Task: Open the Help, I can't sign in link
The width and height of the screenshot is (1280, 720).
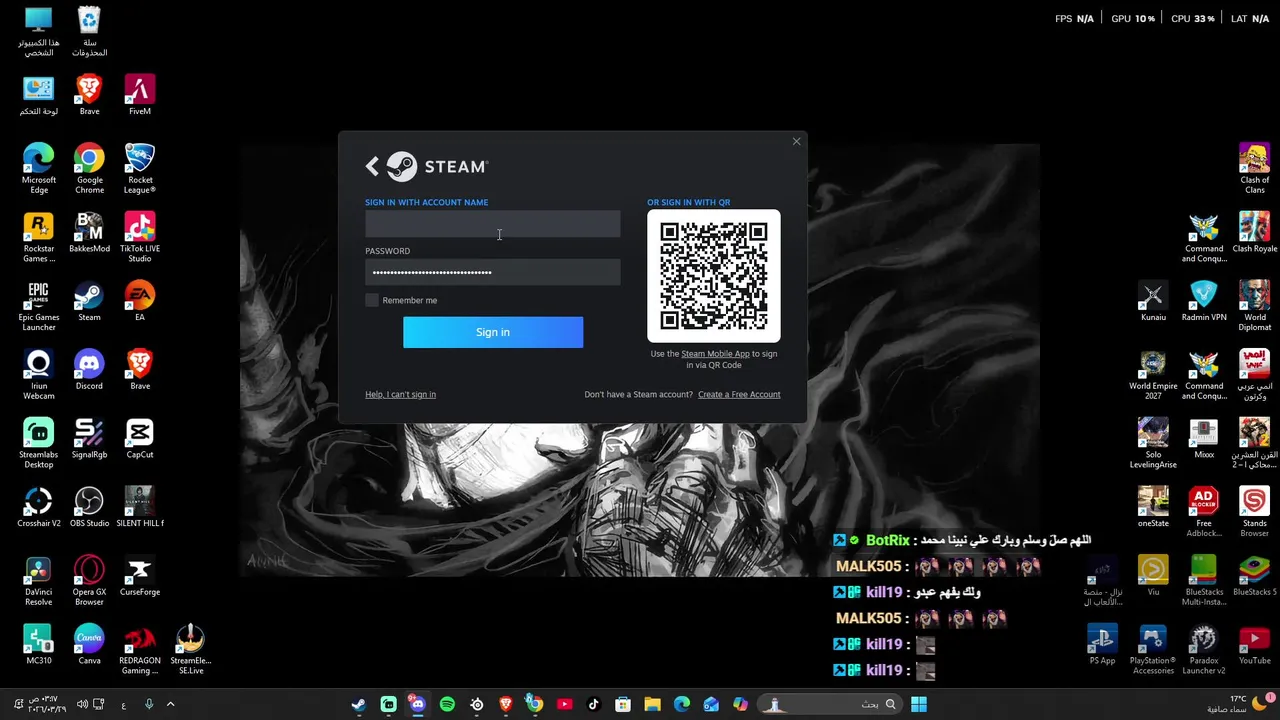Action: click(x=400, y=394)
